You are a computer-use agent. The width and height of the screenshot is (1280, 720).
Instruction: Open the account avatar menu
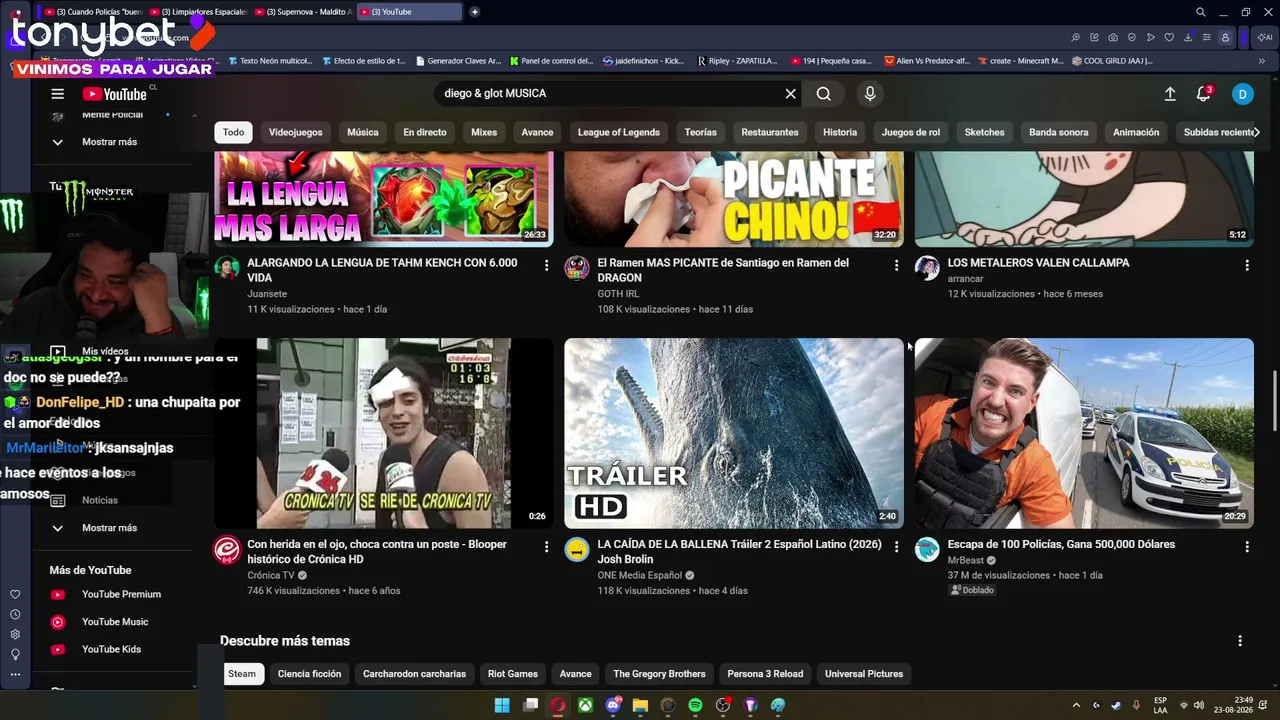click(1243, 94)
